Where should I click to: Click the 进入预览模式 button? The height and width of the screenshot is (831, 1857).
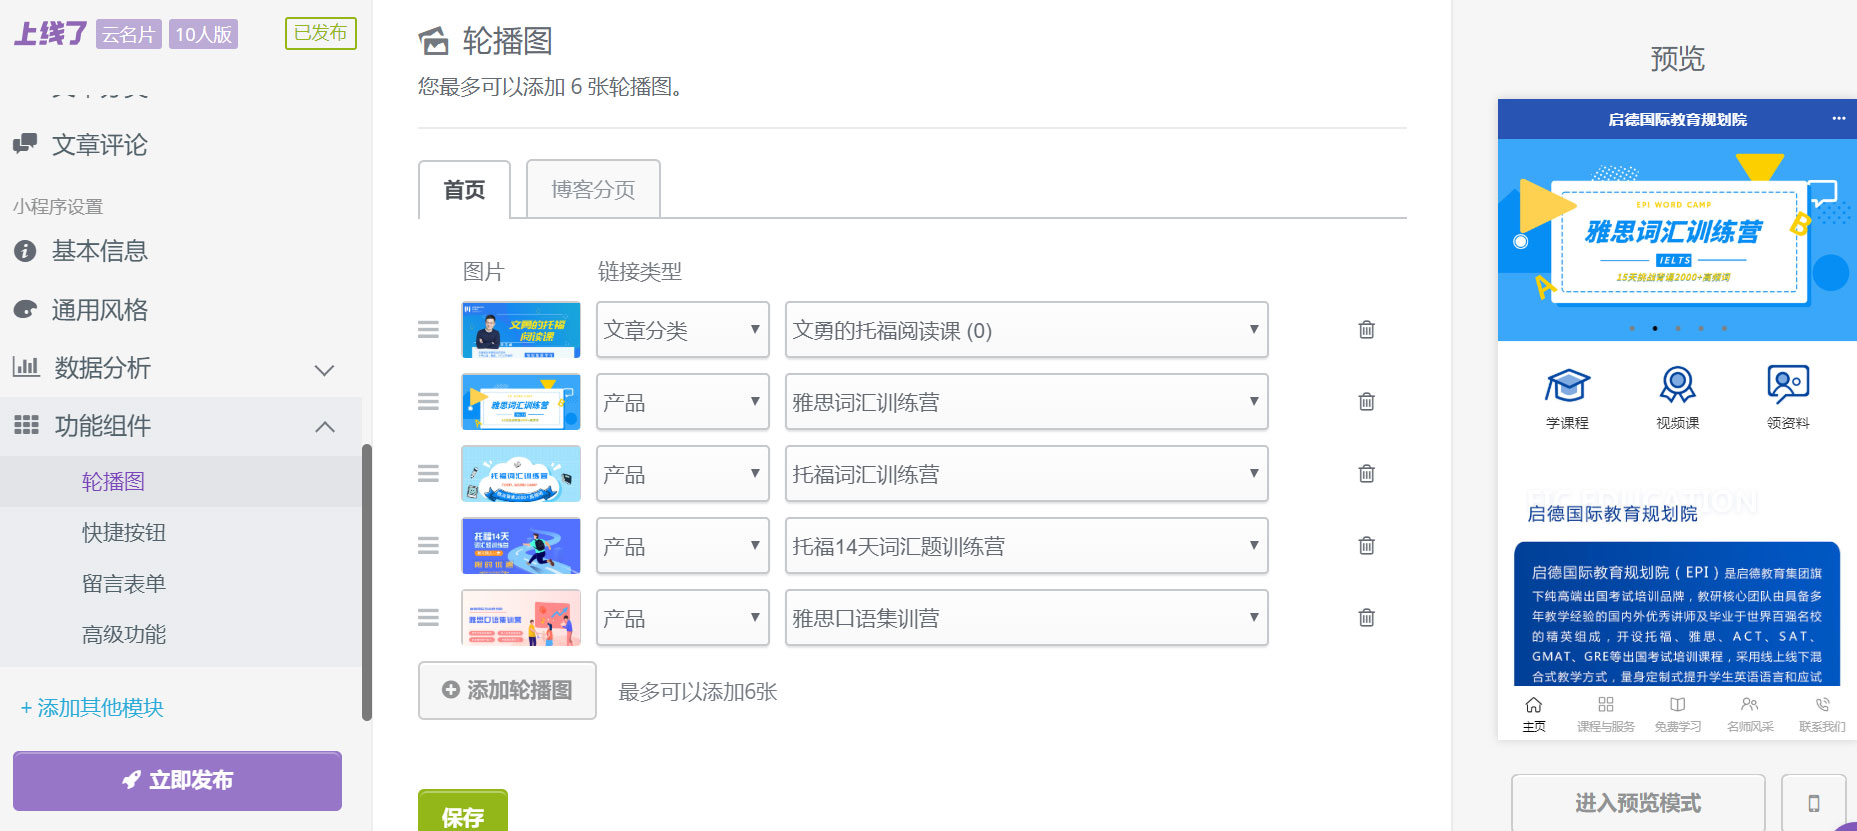point(1638,803)
